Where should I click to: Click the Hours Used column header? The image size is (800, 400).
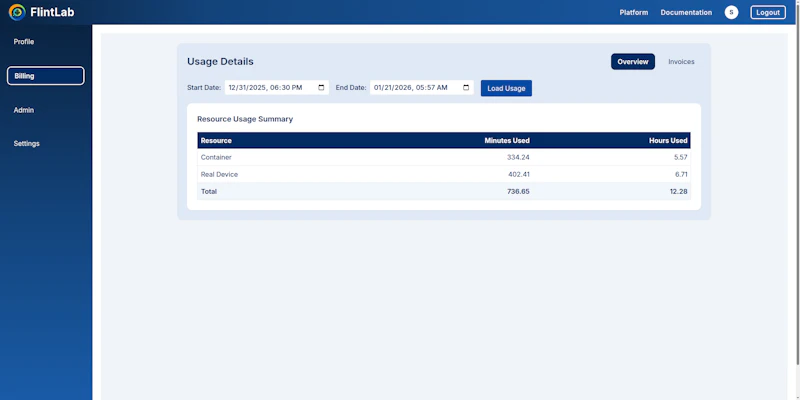(x=668, y=140)
